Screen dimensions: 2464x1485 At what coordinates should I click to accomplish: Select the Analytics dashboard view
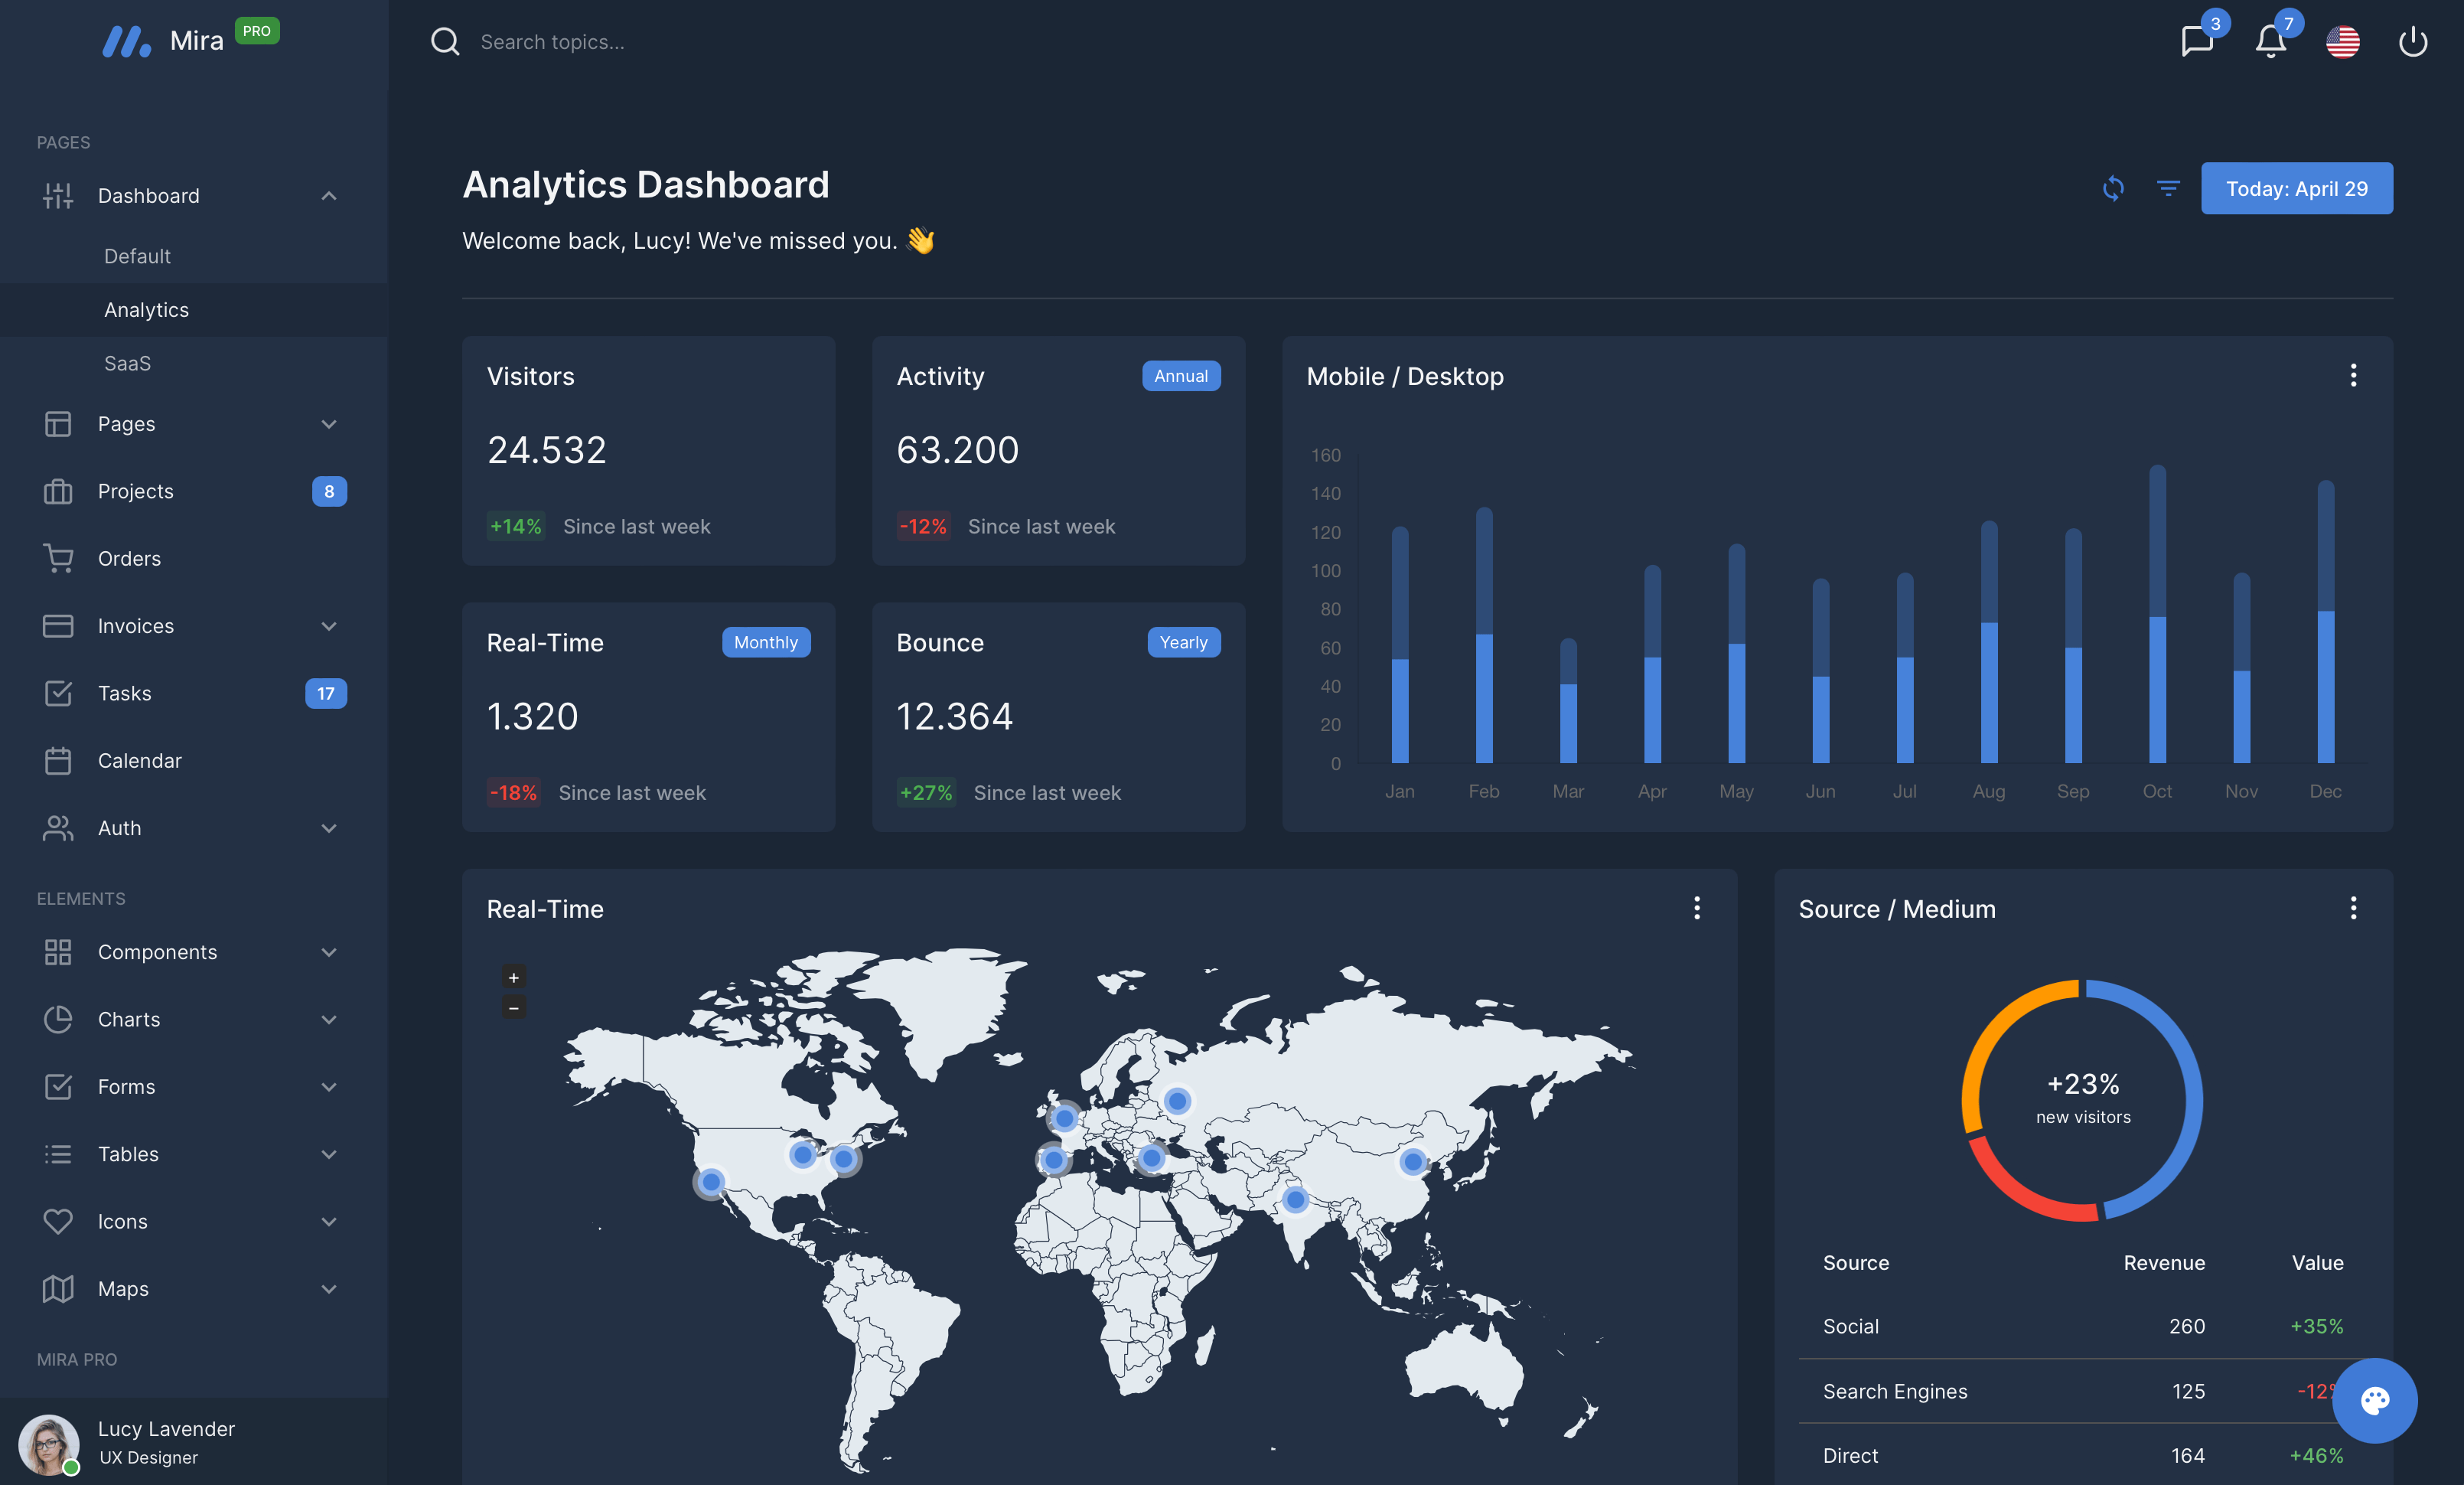[x=145, y=308]
